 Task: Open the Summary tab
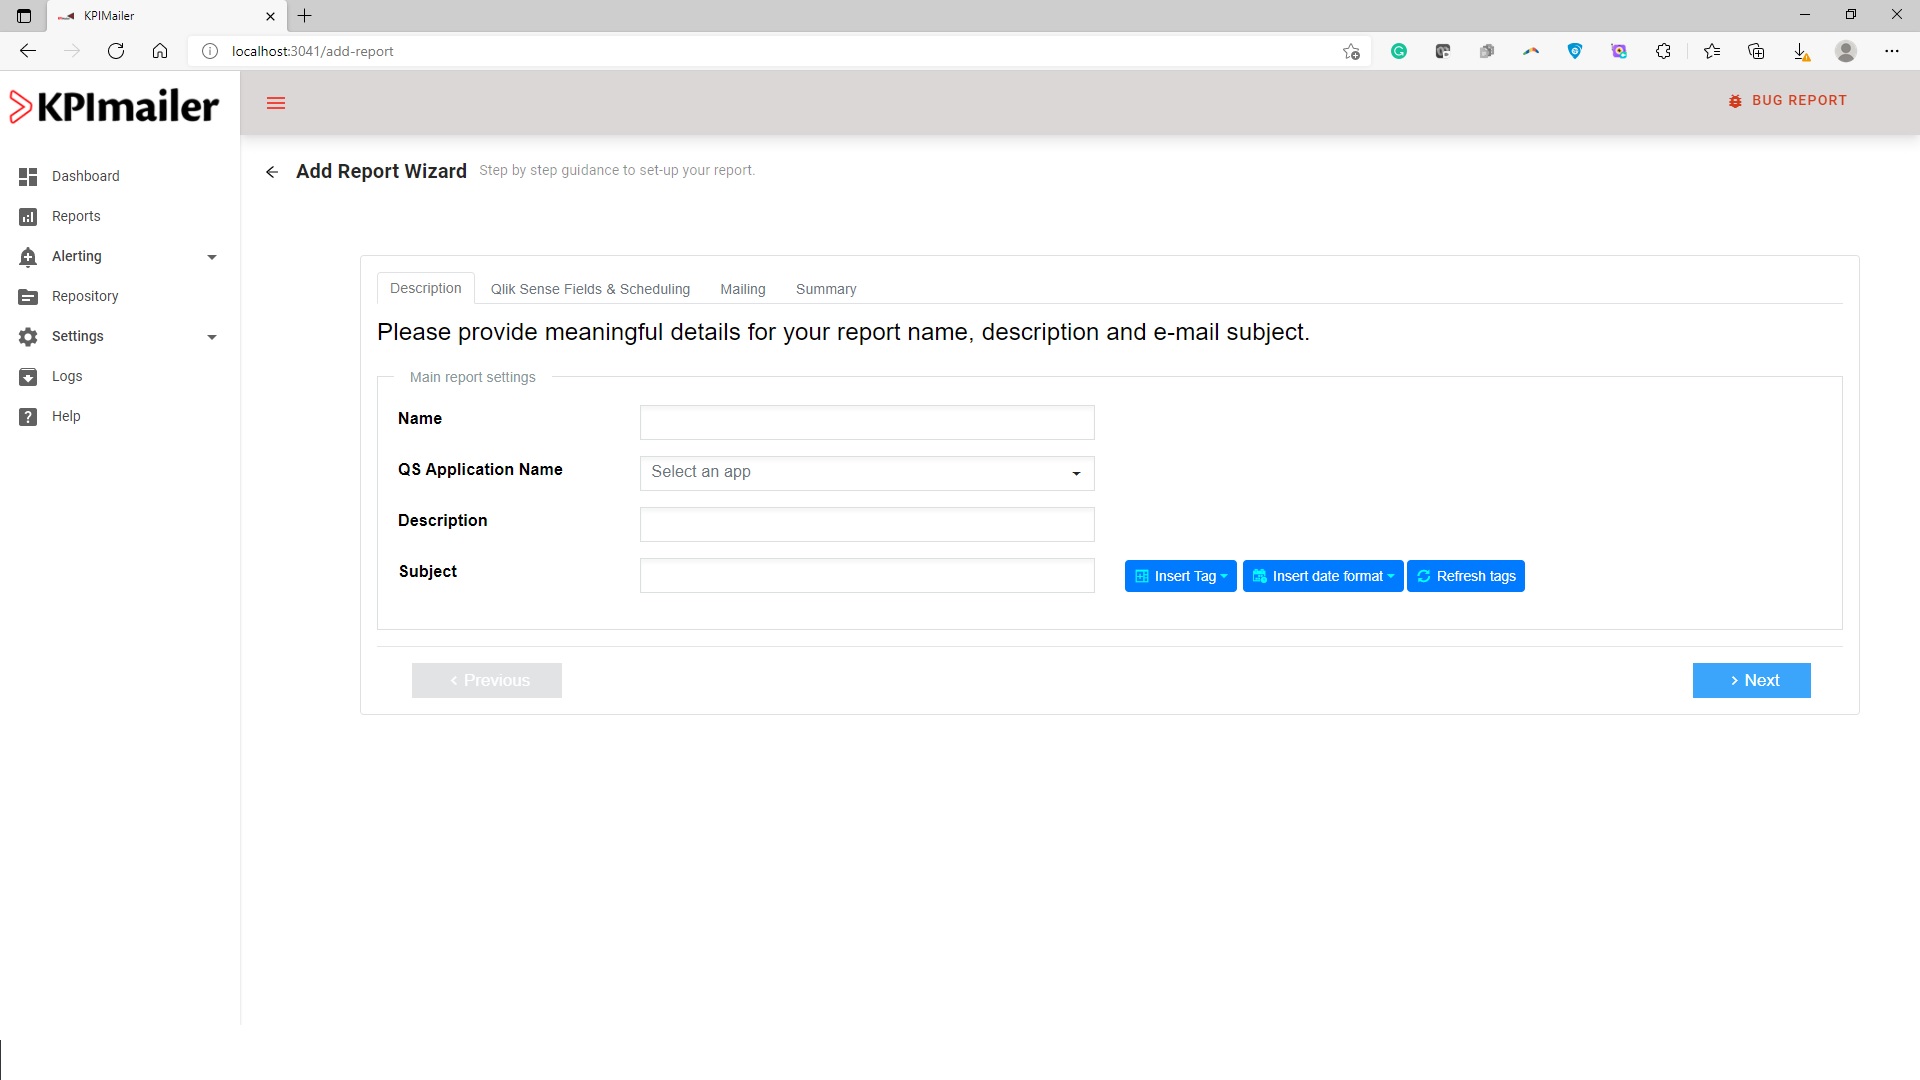(825, 289)
